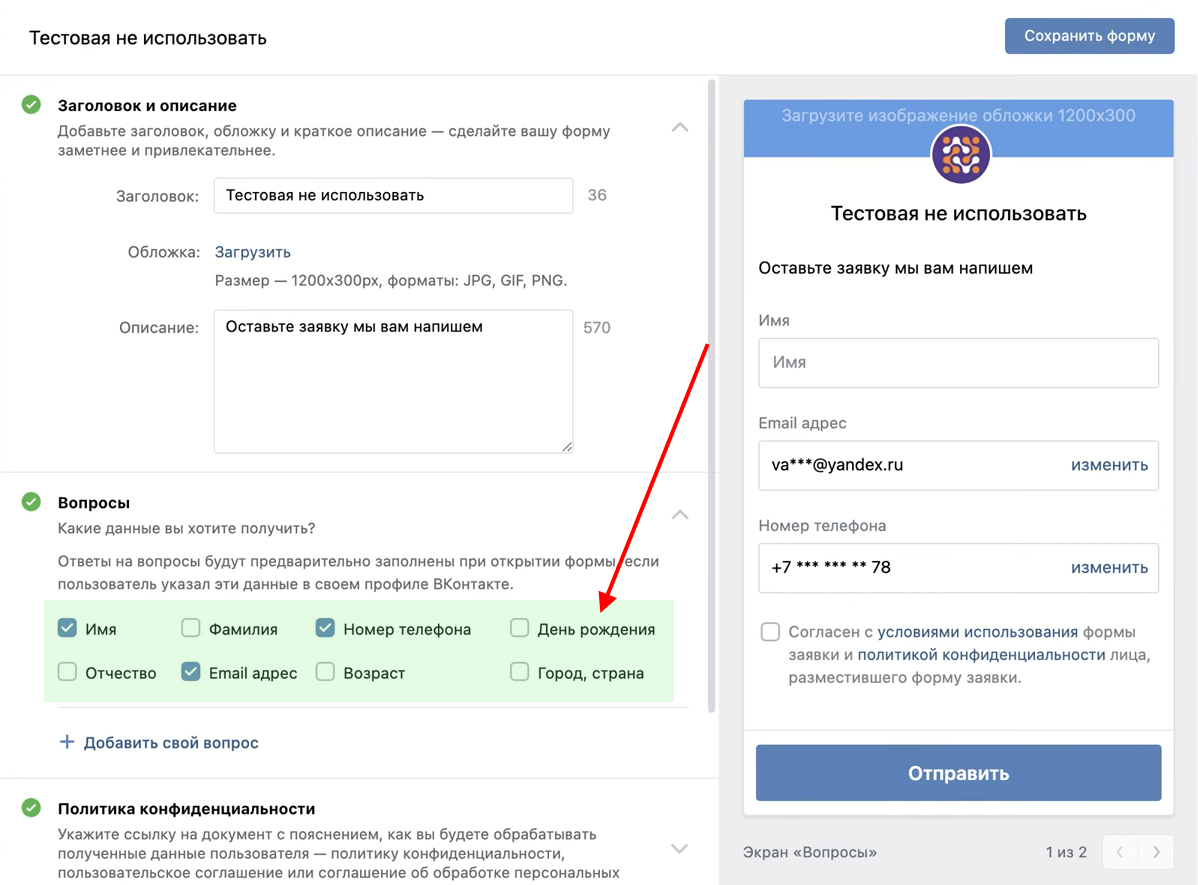This screenshot has height=885, width=1198.
Task: Click the Отправить button in preview
Action: click(x=958, y=773)
